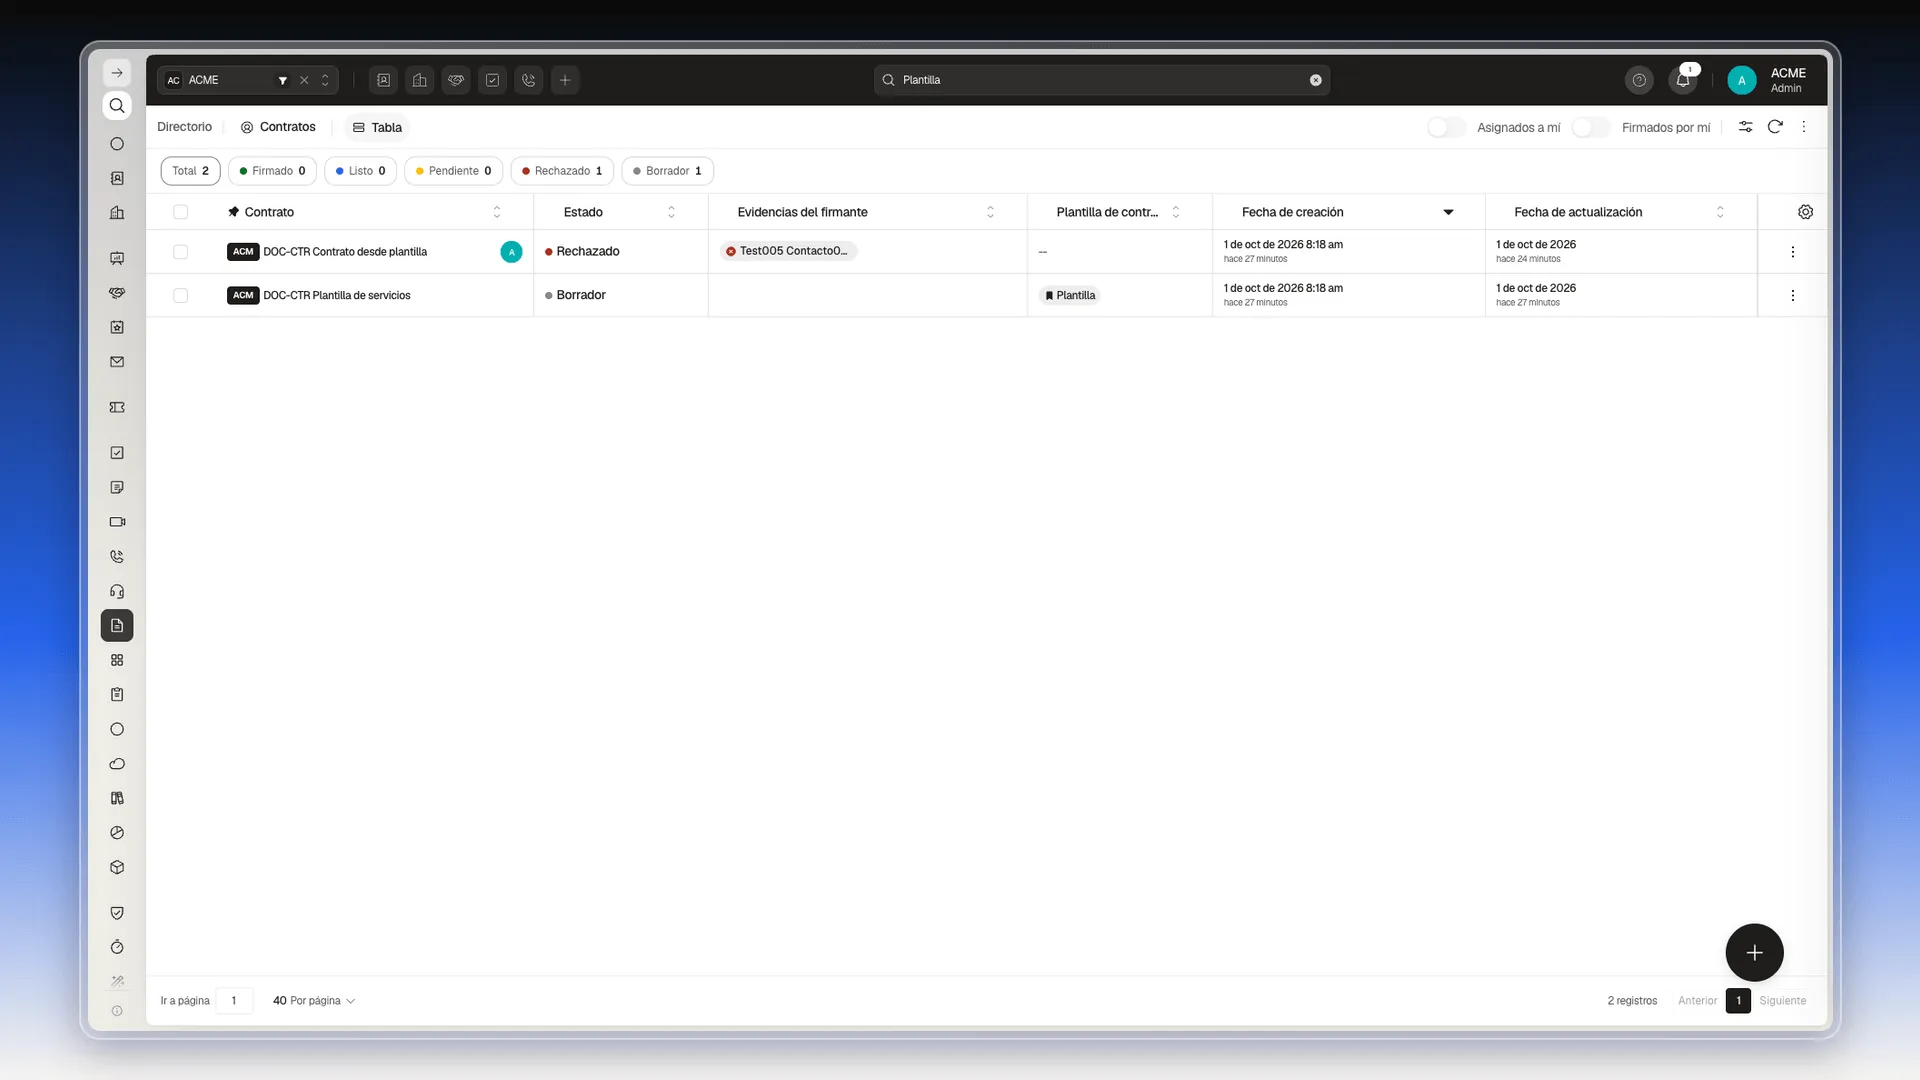Click the table column settings gear
This screenshot has height=1080, width=1920.
(1805, 212)
